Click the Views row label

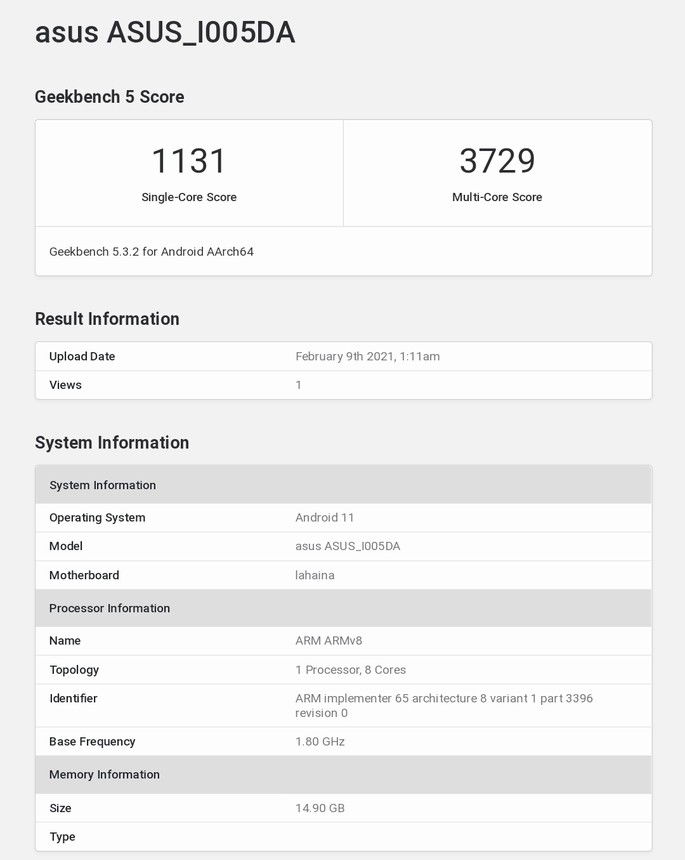tap(65, 385)
